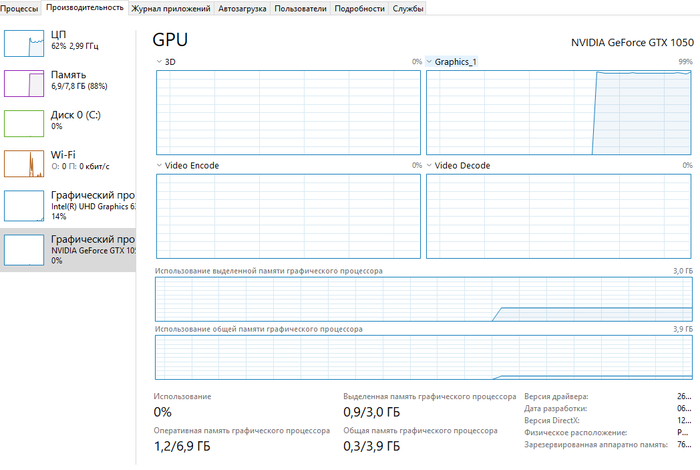The height and width of the screenshot is (470, 700).
Task: Click the CPU (ЦП) mini graph thumbnail
Action: click(x=26, y=42)
